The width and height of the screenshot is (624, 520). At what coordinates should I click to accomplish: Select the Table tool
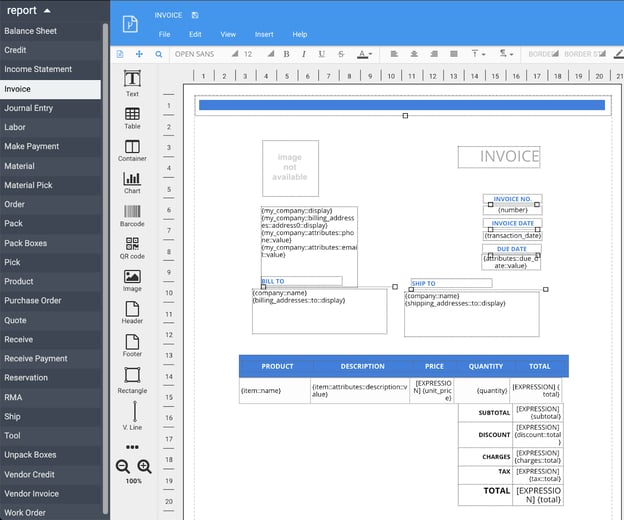(x=132, y=116)
